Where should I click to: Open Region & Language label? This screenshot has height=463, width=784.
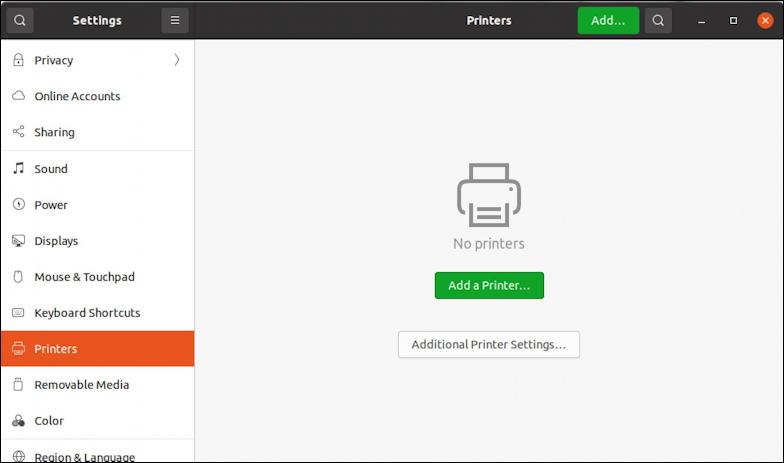point(84,456)
